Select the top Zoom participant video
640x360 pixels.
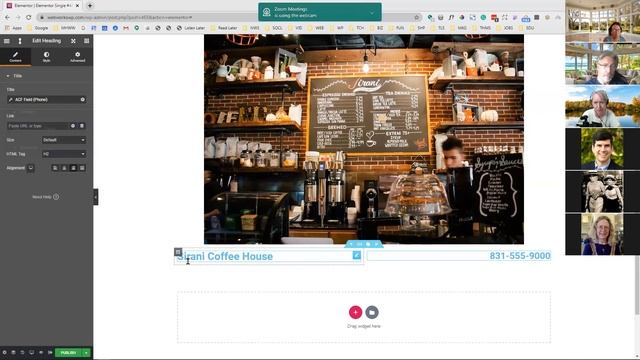(x=602, y=21)
